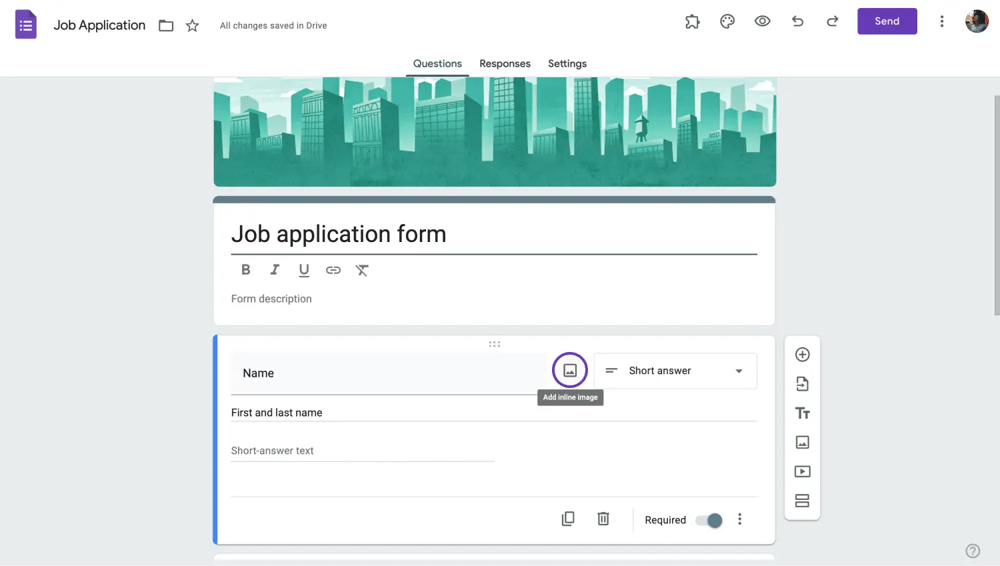
Task: Click the Send button
Action: 887,21
